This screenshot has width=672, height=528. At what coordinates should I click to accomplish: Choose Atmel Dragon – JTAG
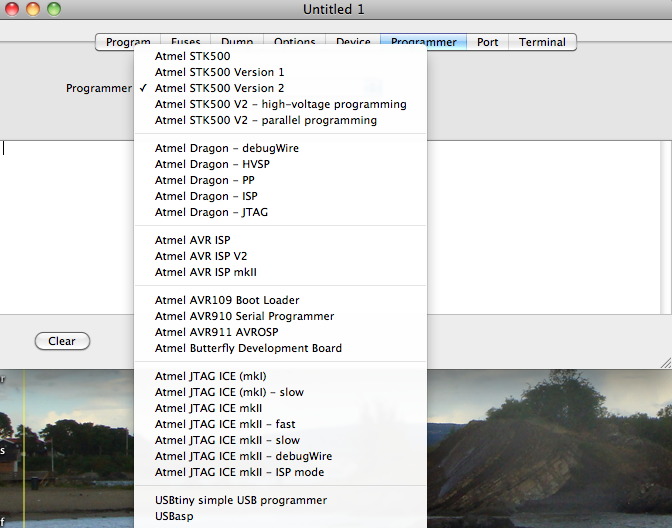[281, 212]
